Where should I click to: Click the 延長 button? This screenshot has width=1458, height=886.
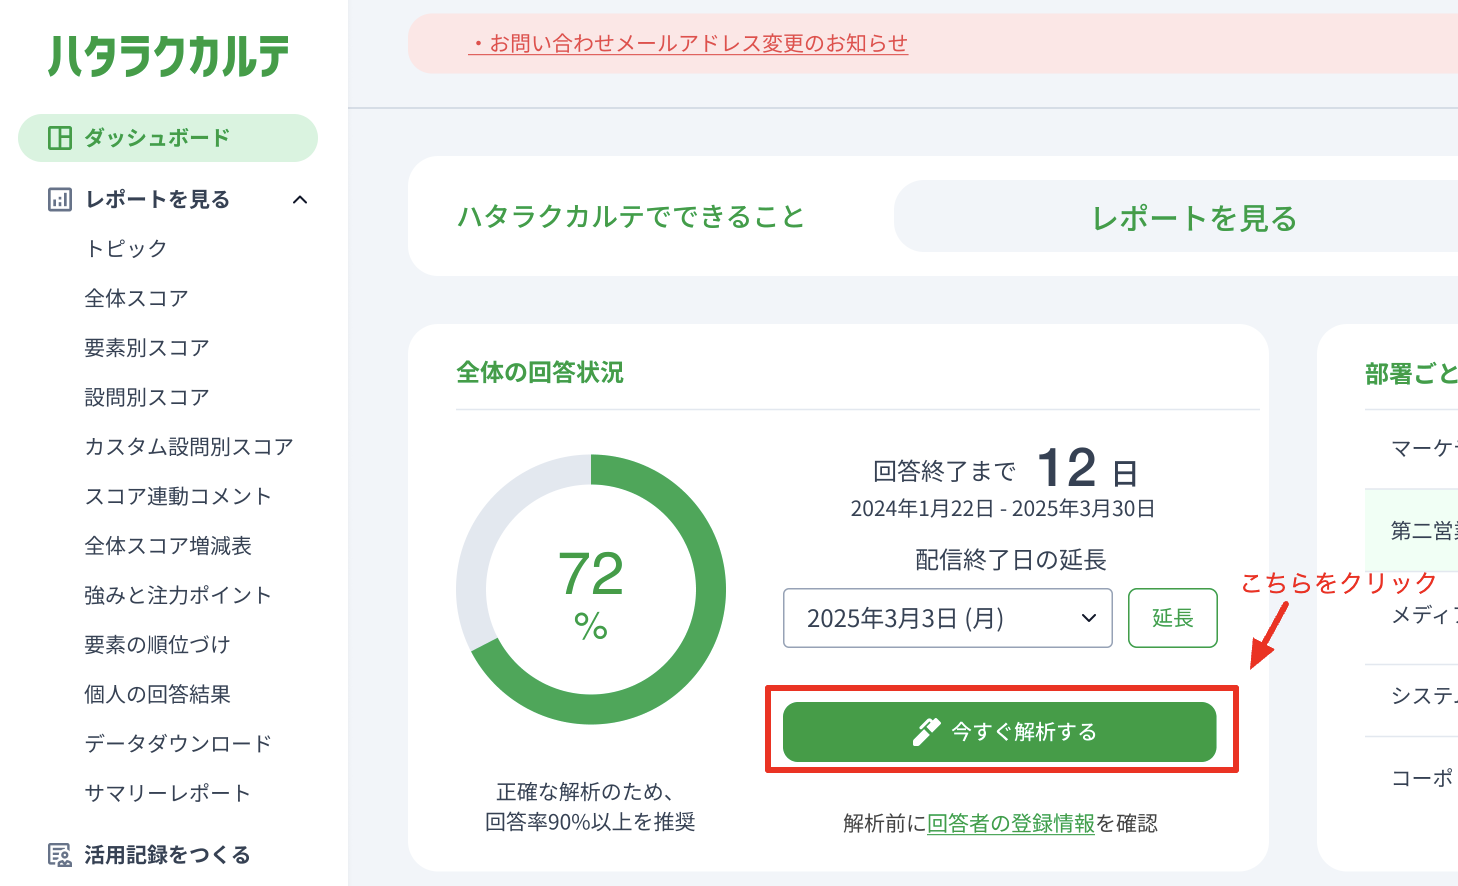[1173, 618]
